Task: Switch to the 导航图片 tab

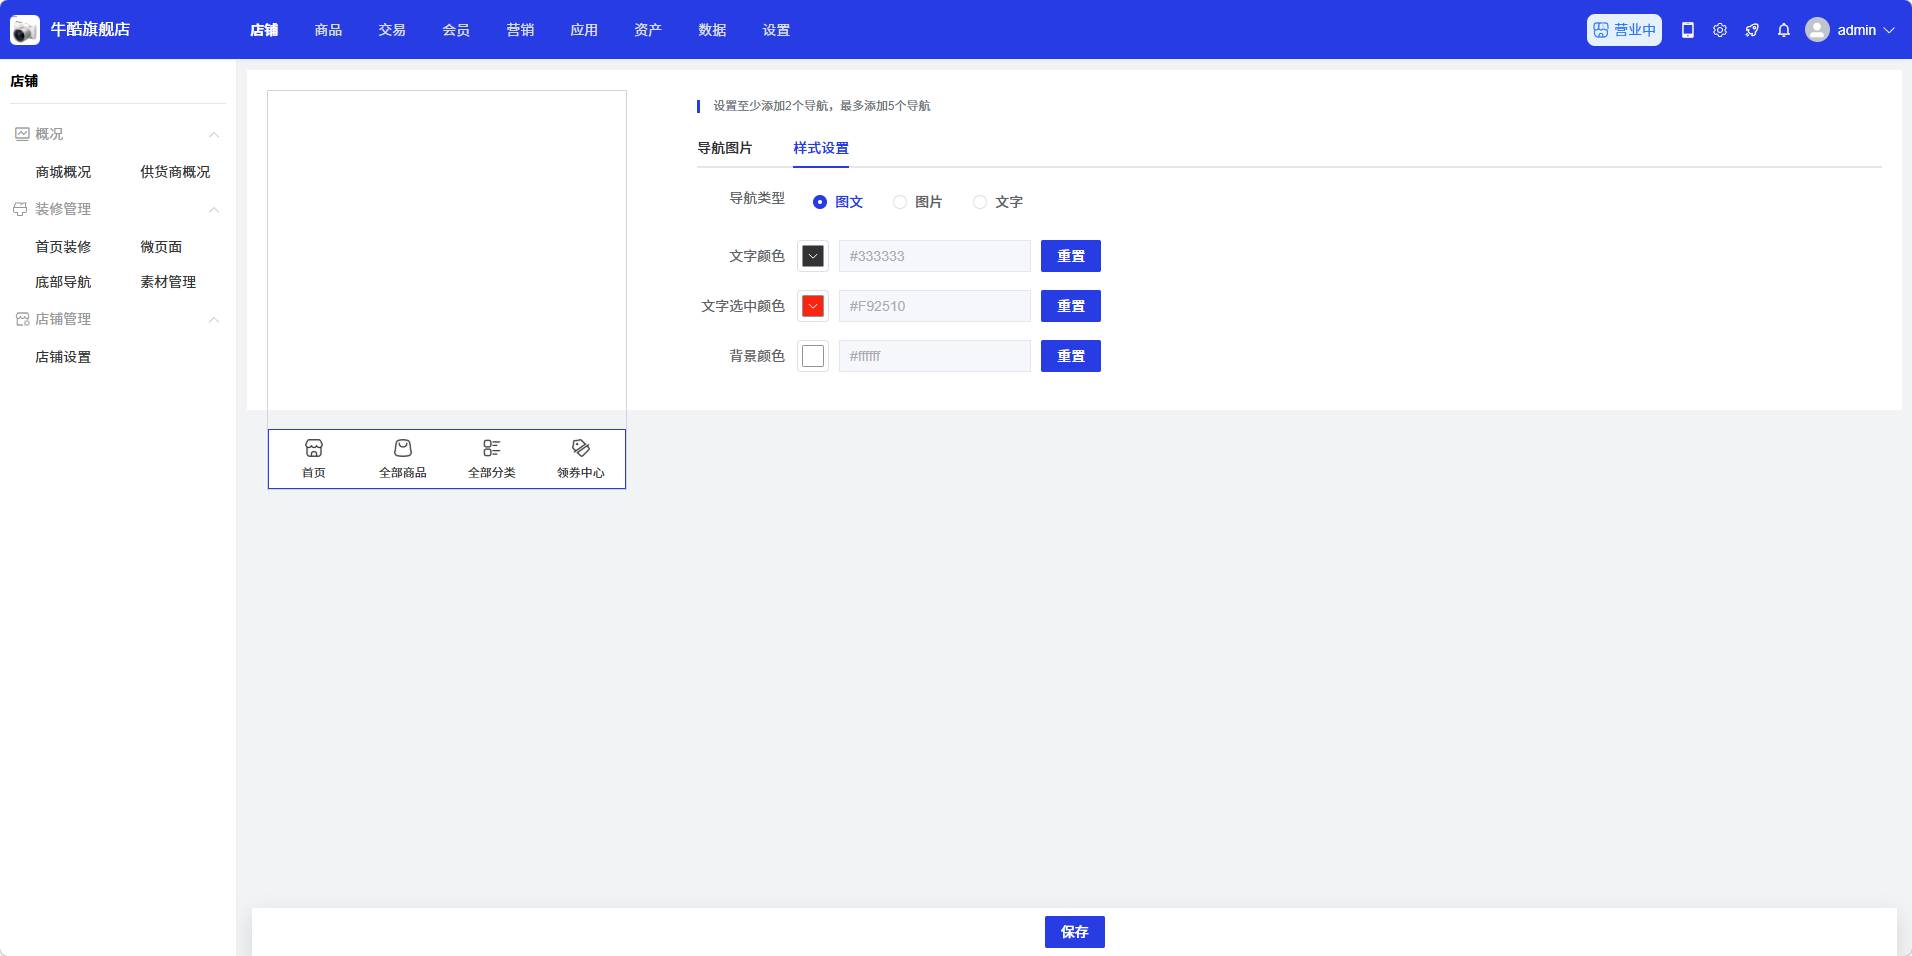Action: [725, 148]
